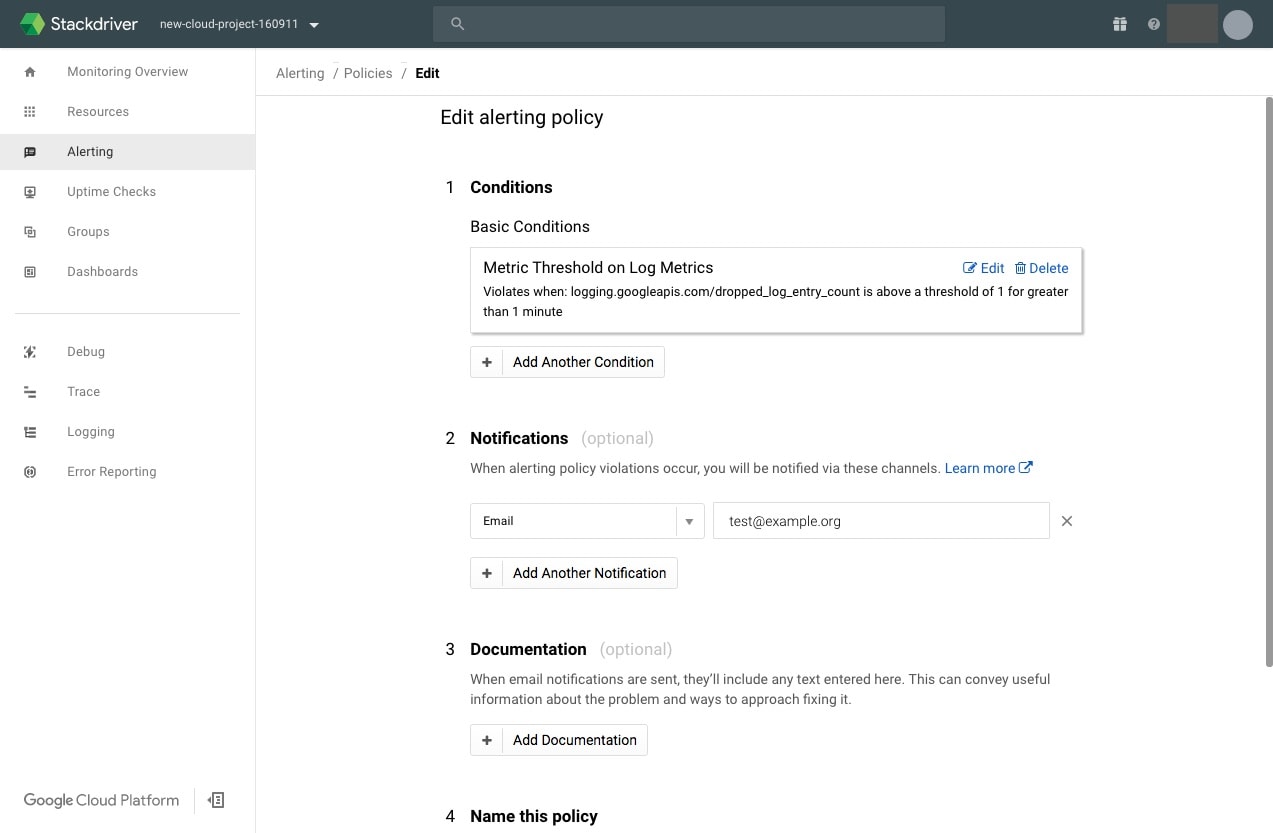The height and width of the screenshot is (833, 1273).
Task: Click the Logging icon in sidebar
Action: 30,432
